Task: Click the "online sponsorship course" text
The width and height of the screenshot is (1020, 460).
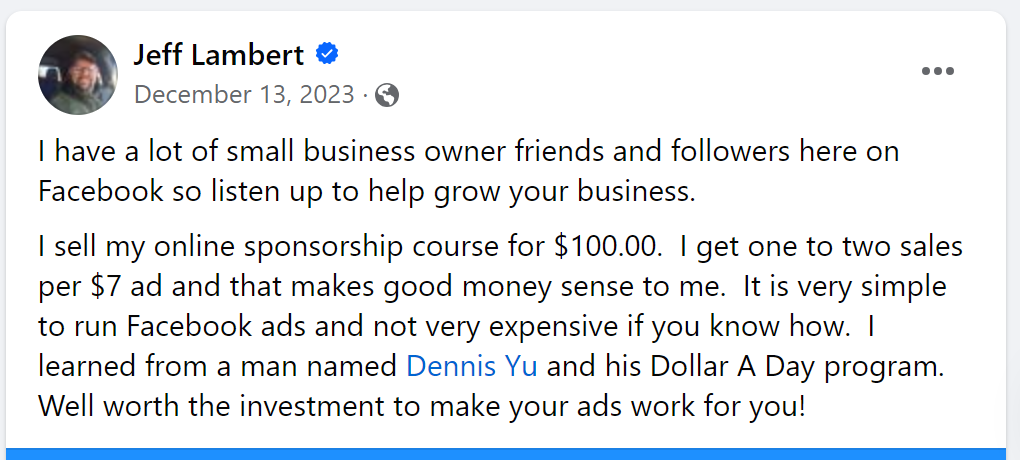Action: 332,245
